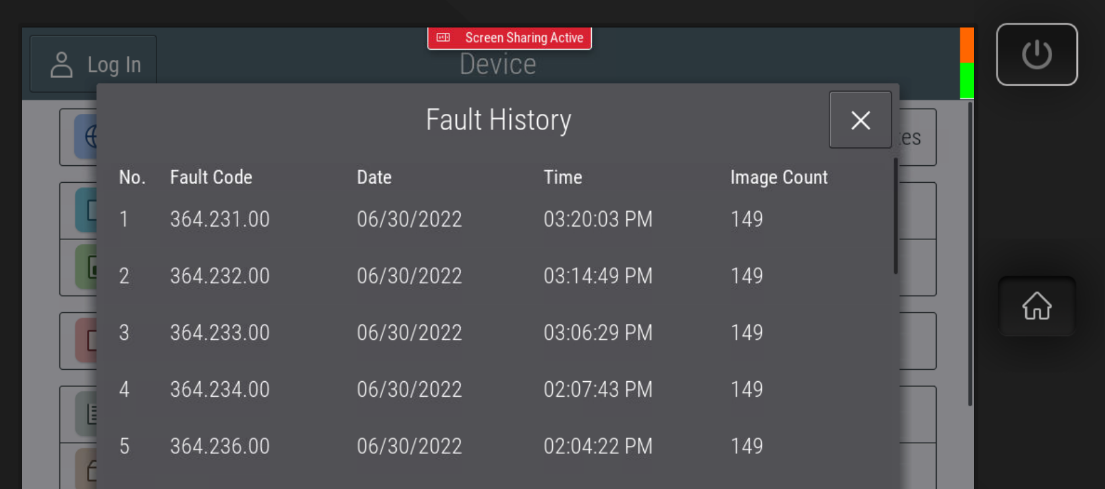
Task: Click the screen sharing icon in red badge
Action: point(444,38)
